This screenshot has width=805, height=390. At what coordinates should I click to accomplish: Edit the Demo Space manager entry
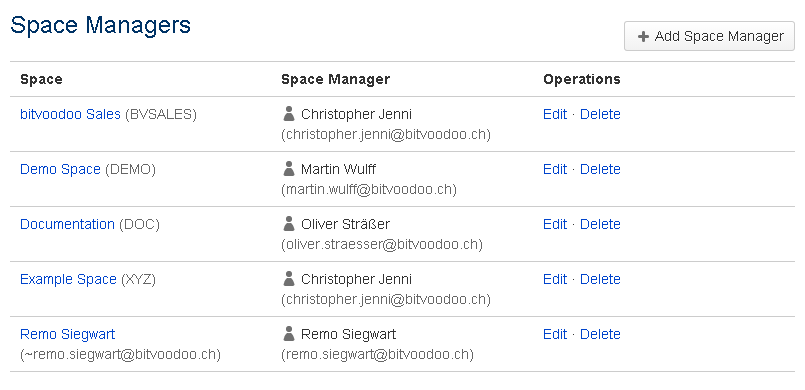point(554,169)
